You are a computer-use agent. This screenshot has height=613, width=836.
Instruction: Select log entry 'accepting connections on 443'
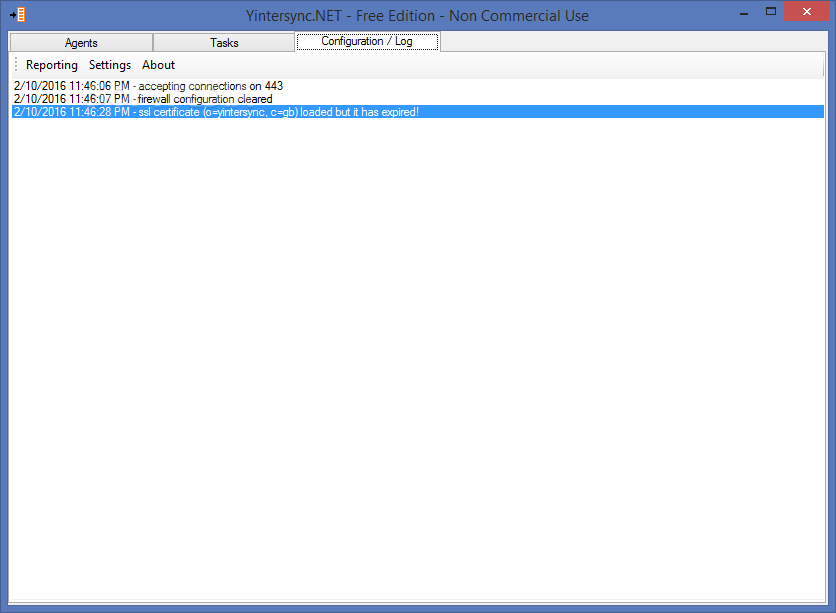[417, 86]
